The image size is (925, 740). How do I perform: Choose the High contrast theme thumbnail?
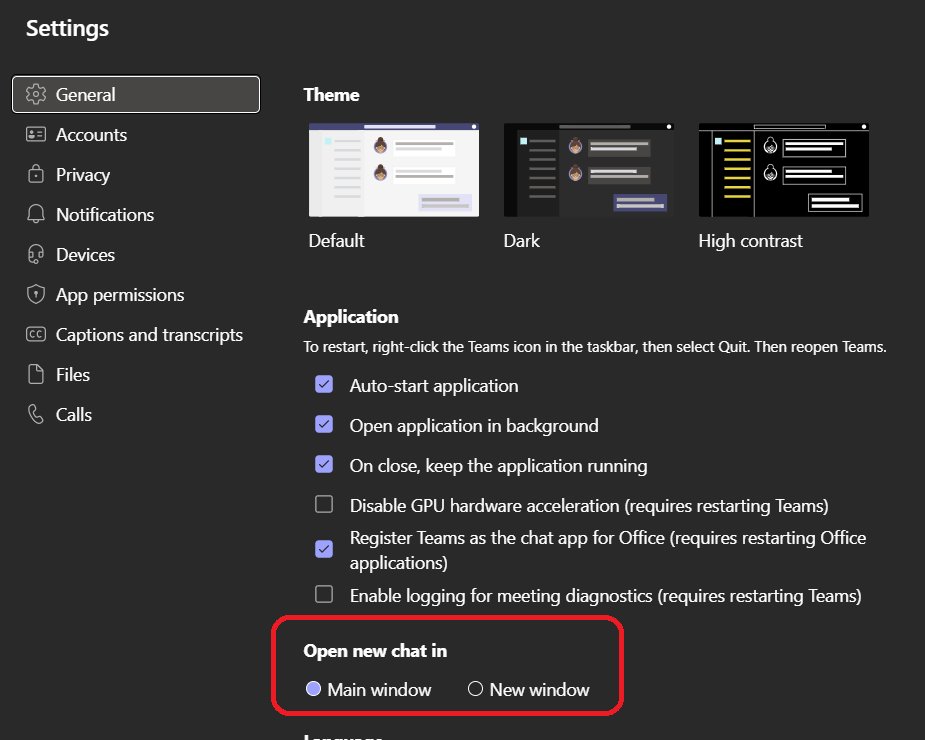783,170
